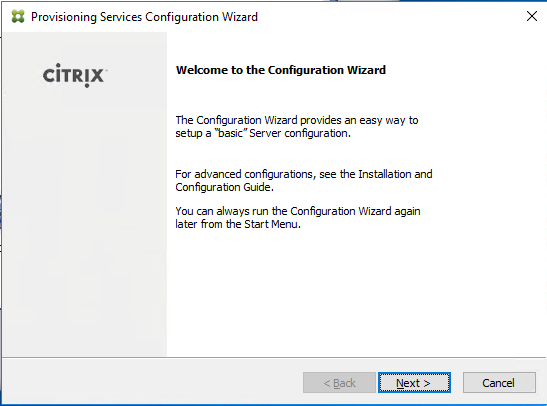547x406 pixels.
Task: Click the empty gray panel below the Citrix logo
Action: coord(85,223)
